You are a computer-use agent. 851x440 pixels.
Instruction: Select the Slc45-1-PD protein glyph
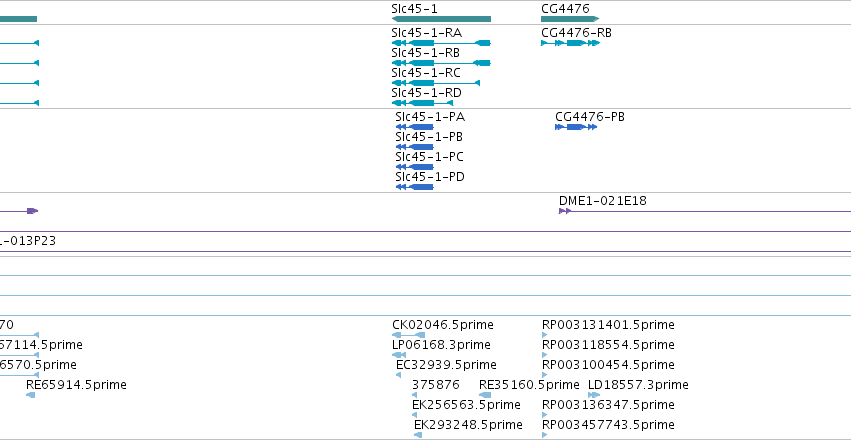(x=415, y=187)
